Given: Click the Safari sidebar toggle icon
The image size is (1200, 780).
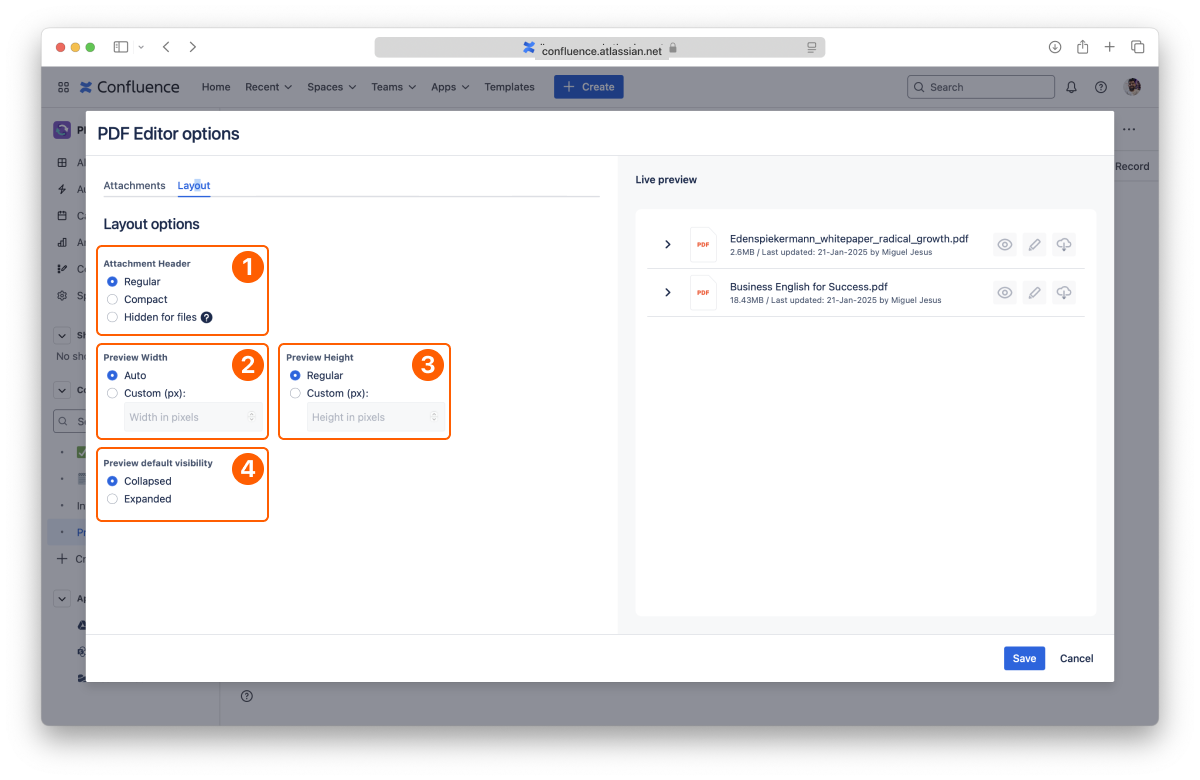Looking at the screenshot, I should coord(121,47).
